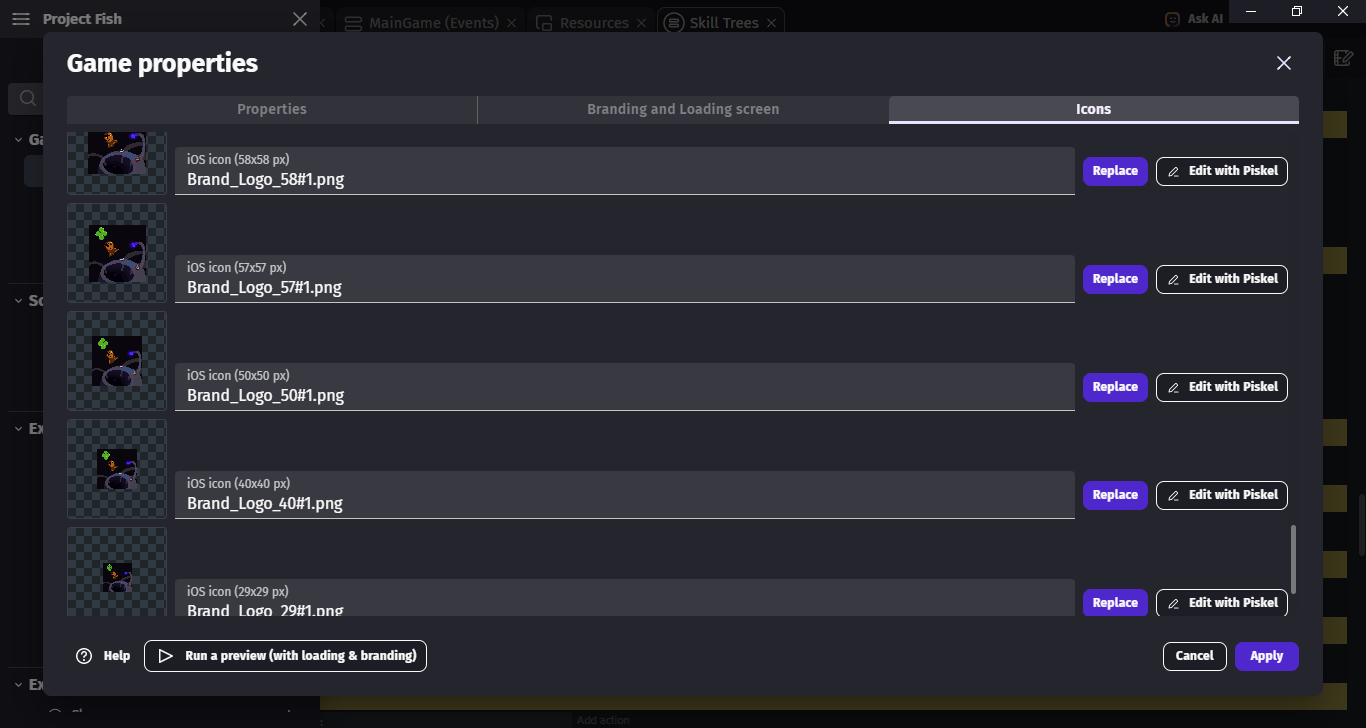The height and width of the screenshot is (728, 1366).
Task: Edit the 58x58 icon with Piskel
Action: pos(1221,171)
